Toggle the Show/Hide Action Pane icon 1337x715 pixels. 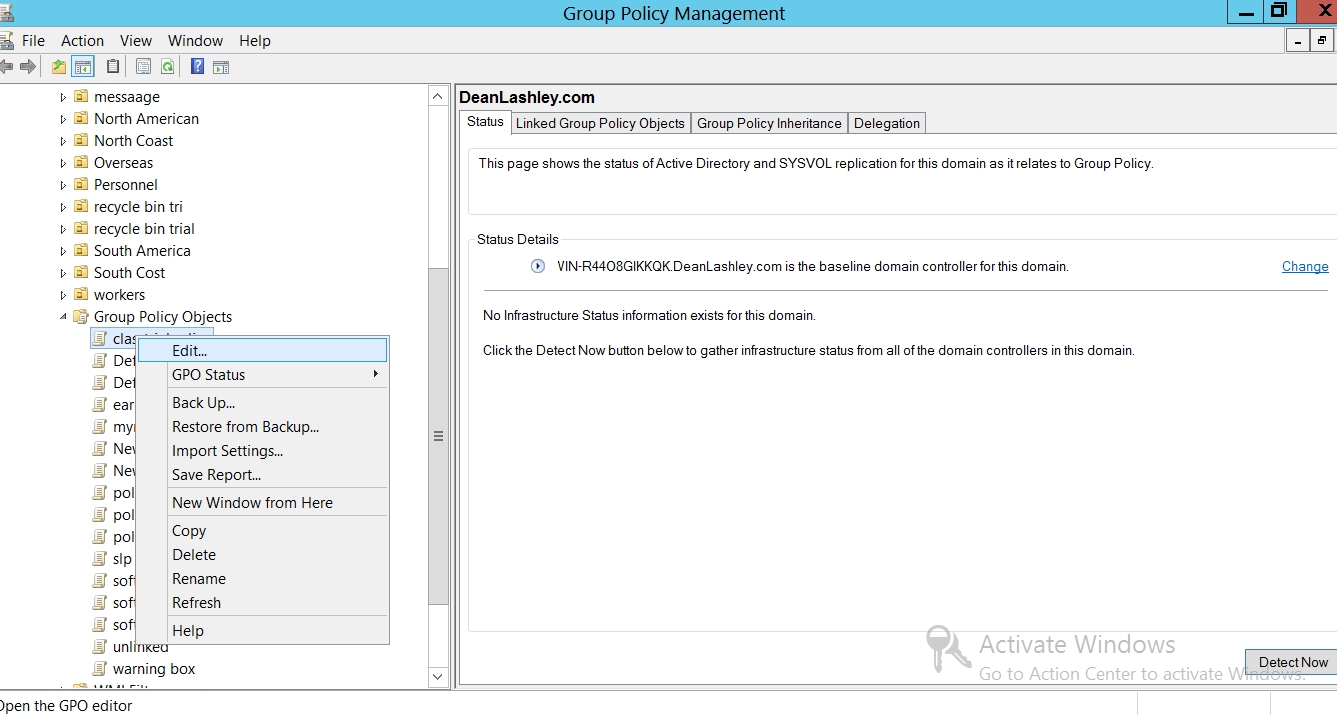pos(221,67)
